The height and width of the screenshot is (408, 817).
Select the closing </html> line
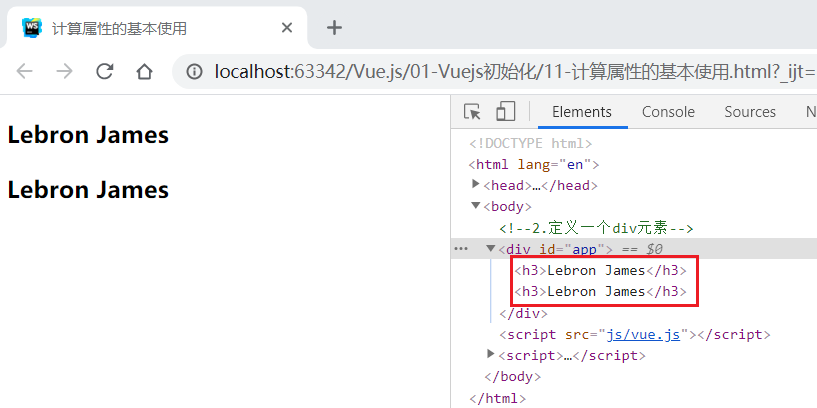[497, 399]
